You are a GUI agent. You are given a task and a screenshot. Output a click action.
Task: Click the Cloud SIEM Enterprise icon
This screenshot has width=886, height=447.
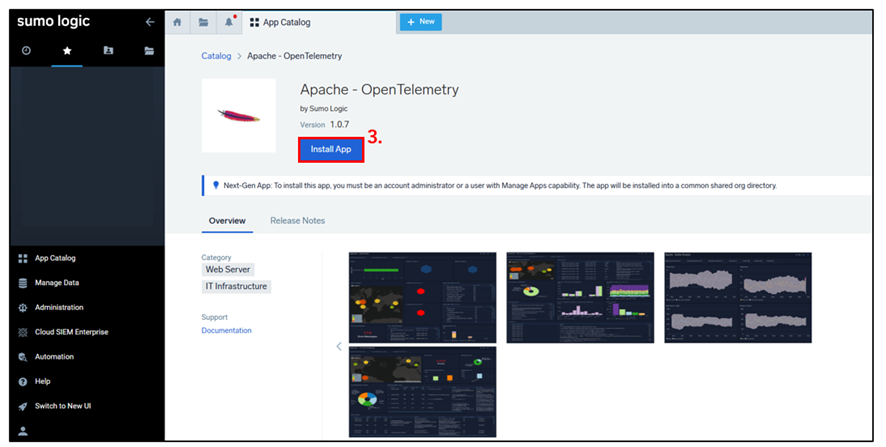coord(23,332)
